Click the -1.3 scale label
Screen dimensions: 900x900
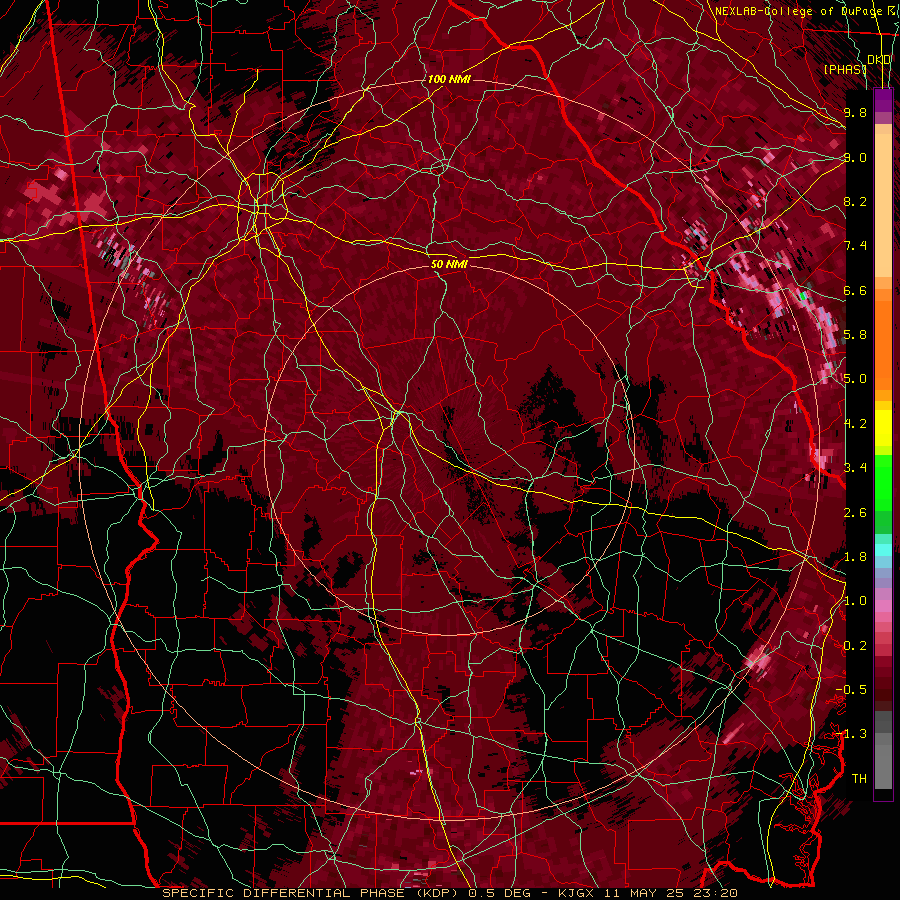coord(851,734)
